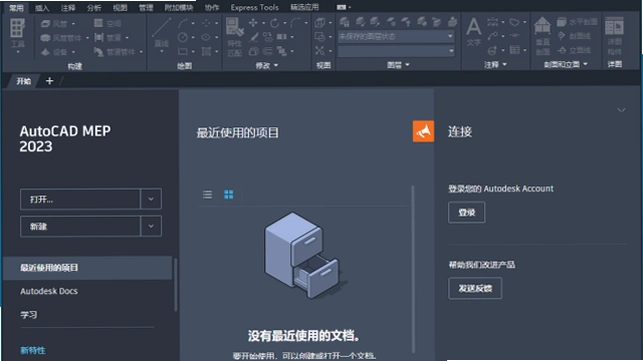Screen dimensions: 643x361
Task: Open the 工具 tools palette icon
Action: pyautogui.click(x=17, y=28)
